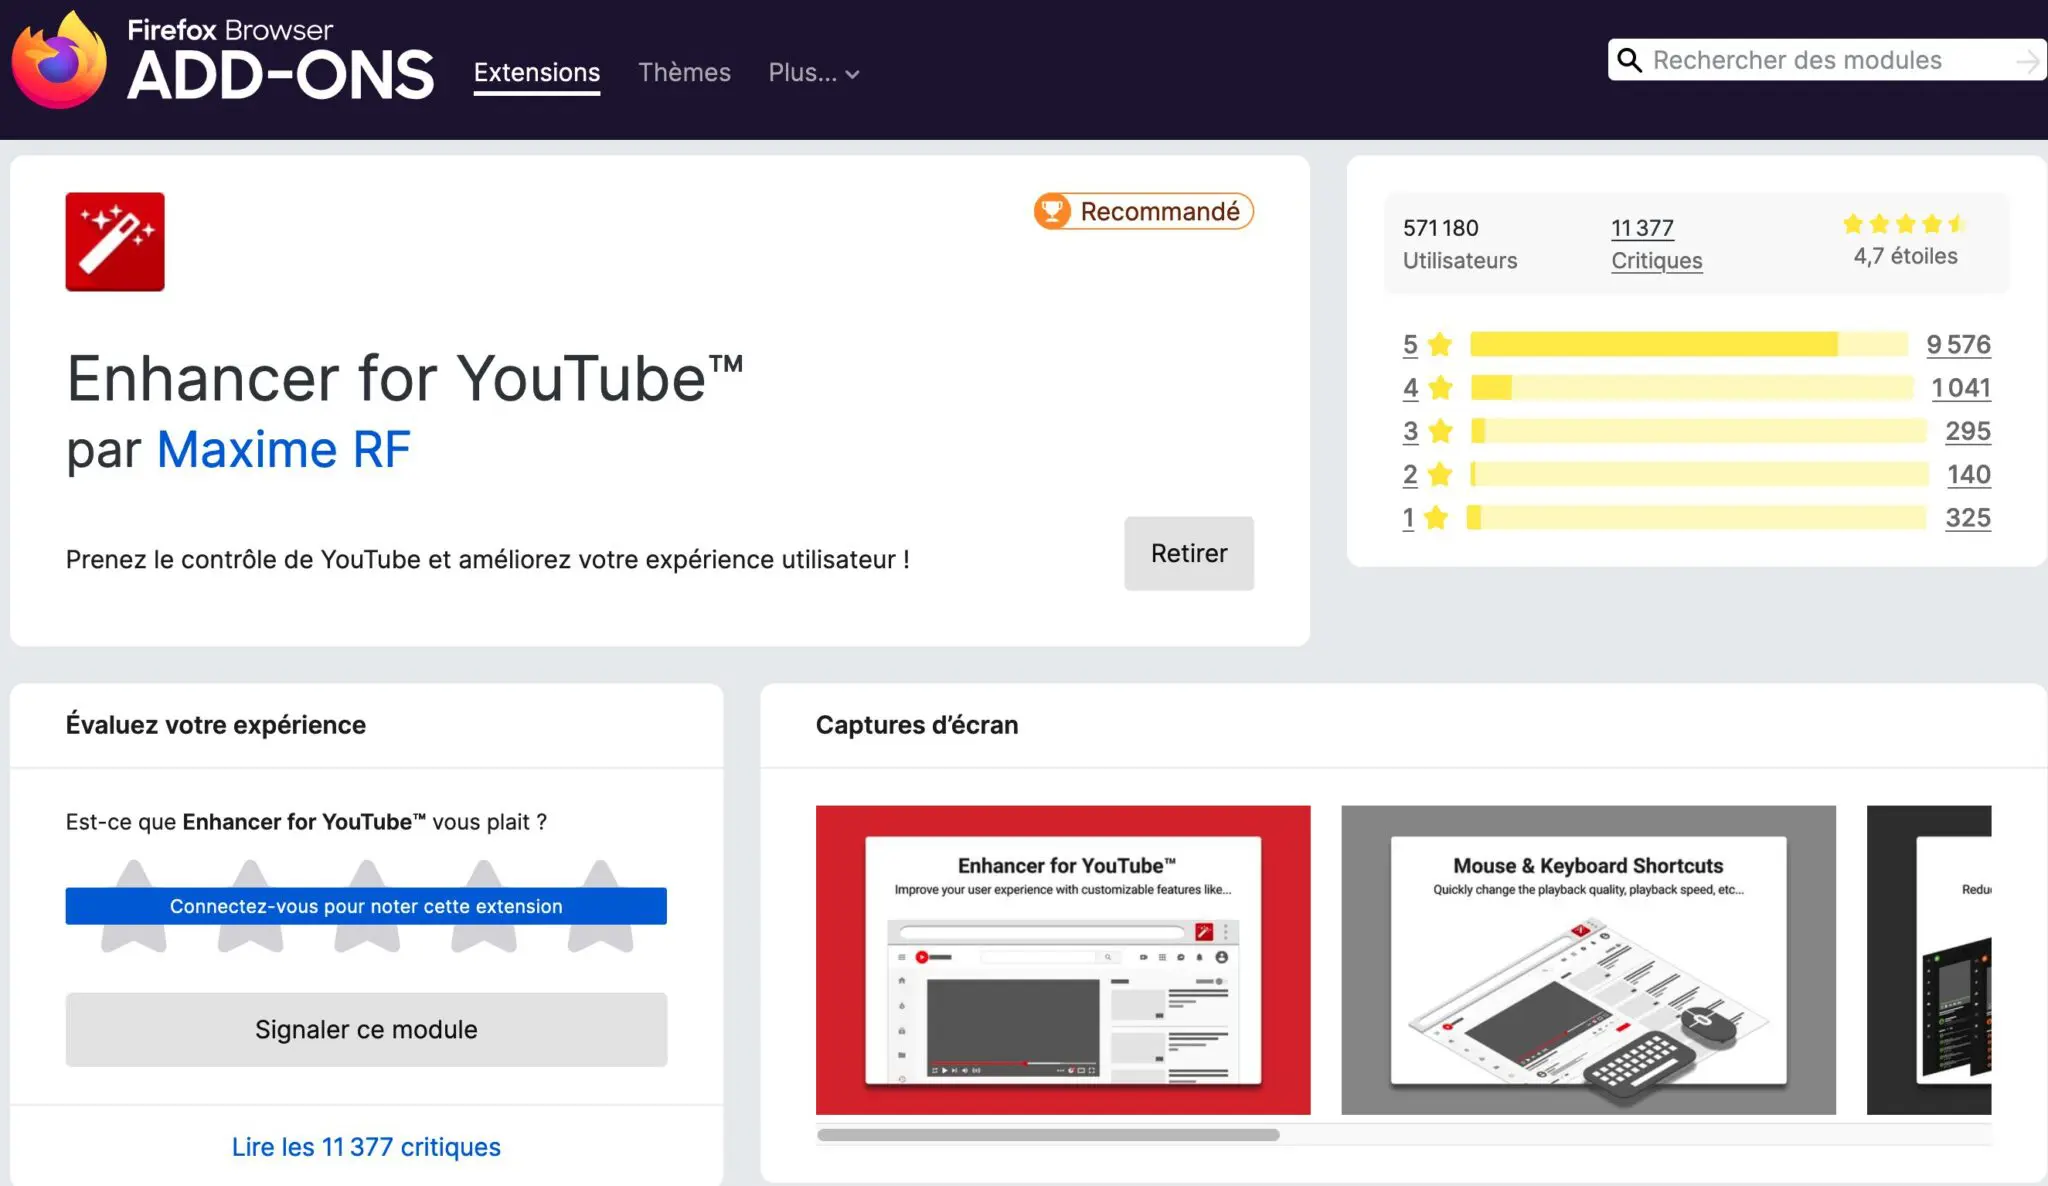
Task: Click Lire les 11 377 critiques
Action: tap(366, 1146)
